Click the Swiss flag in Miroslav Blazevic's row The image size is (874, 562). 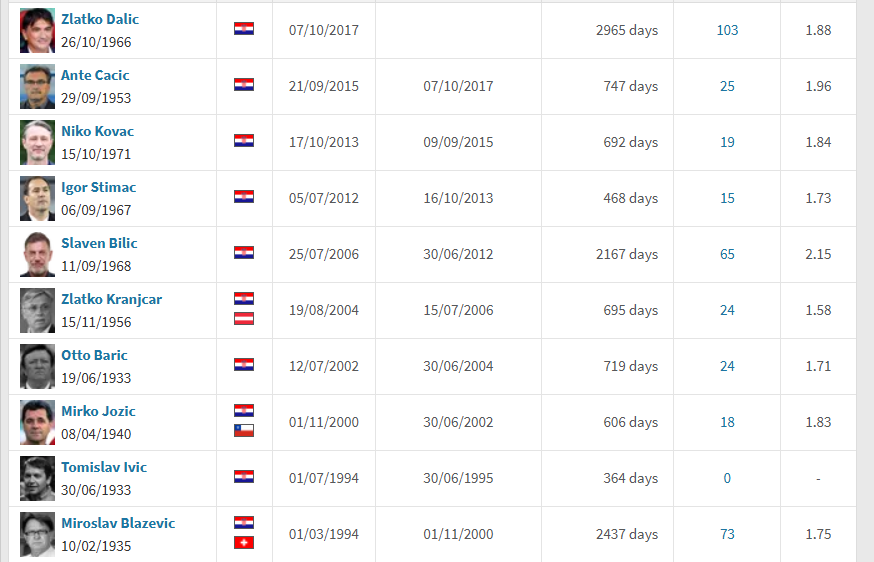click(244, 543)
